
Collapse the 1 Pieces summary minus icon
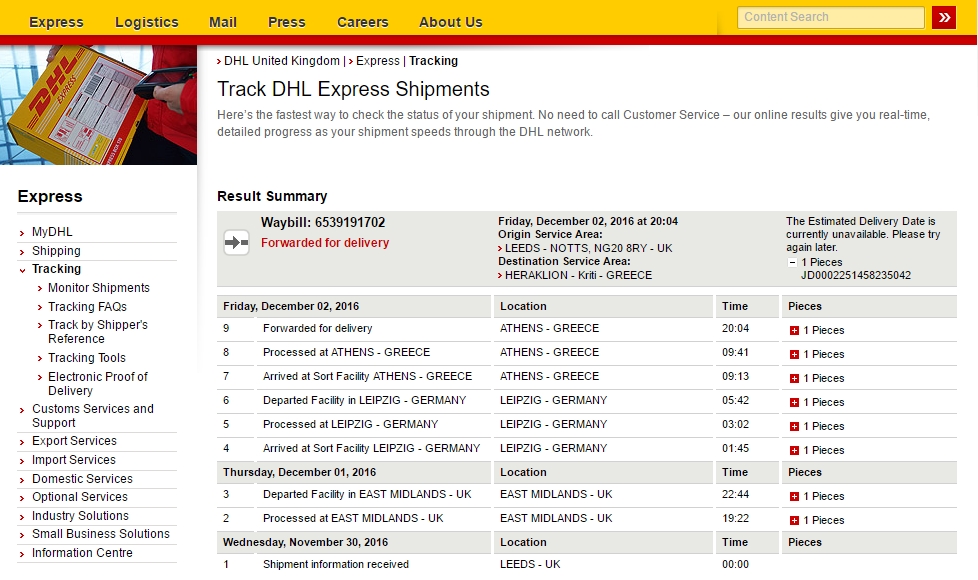coord(792,263)
